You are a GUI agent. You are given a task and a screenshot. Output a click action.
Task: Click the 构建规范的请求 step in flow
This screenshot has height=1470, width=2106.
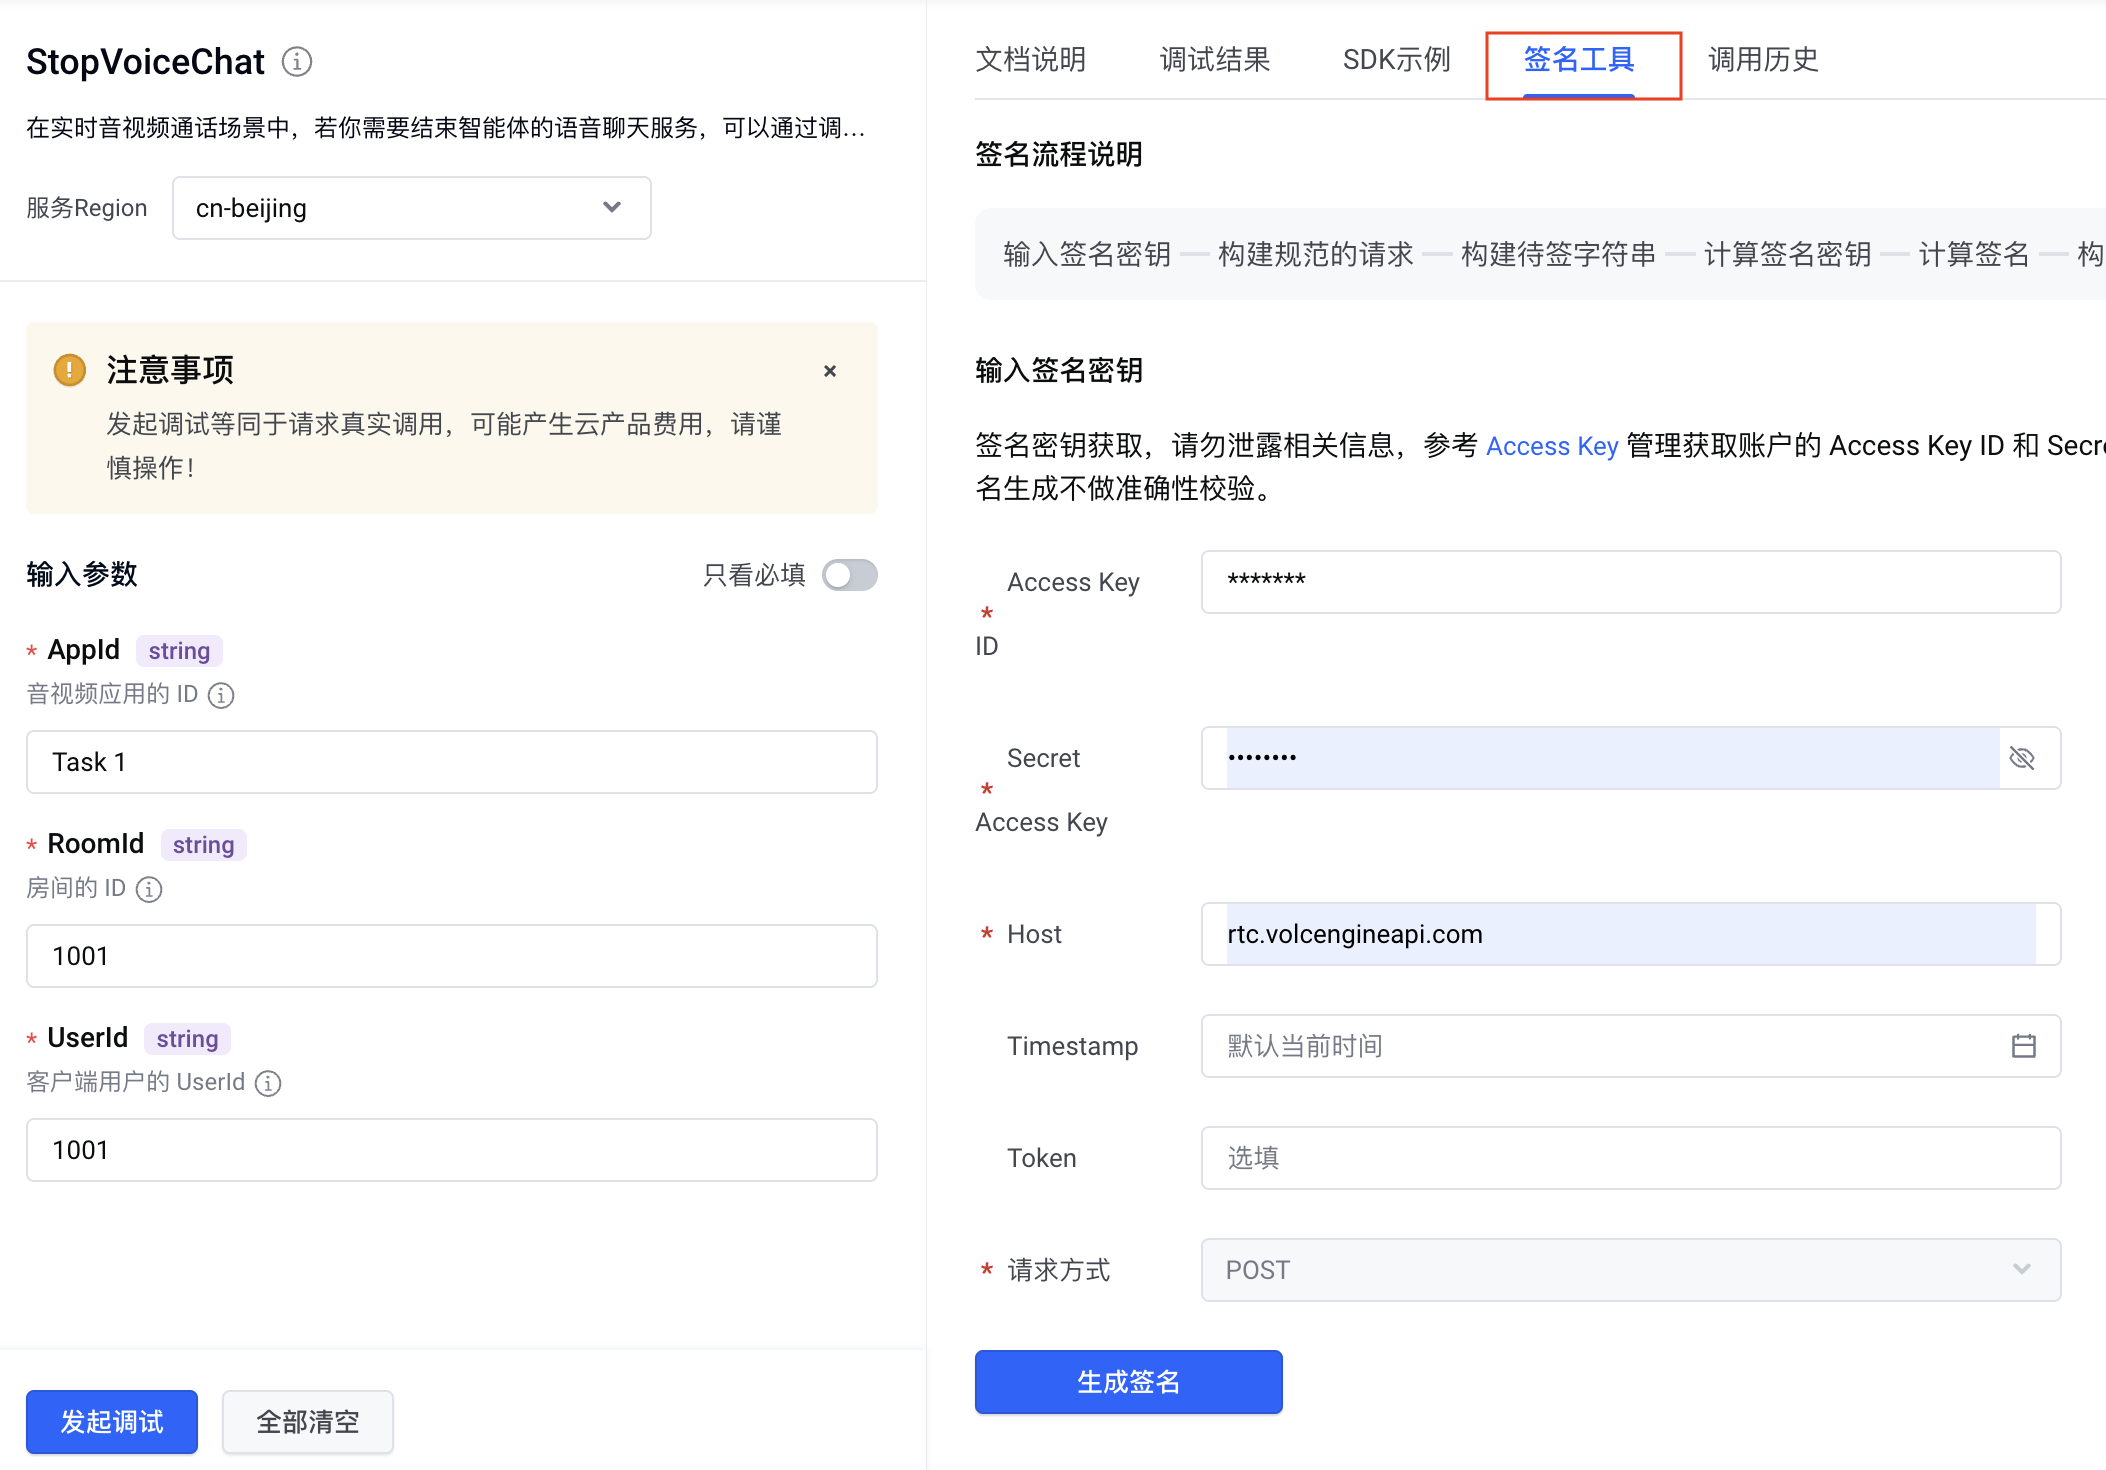point(1315,254)
